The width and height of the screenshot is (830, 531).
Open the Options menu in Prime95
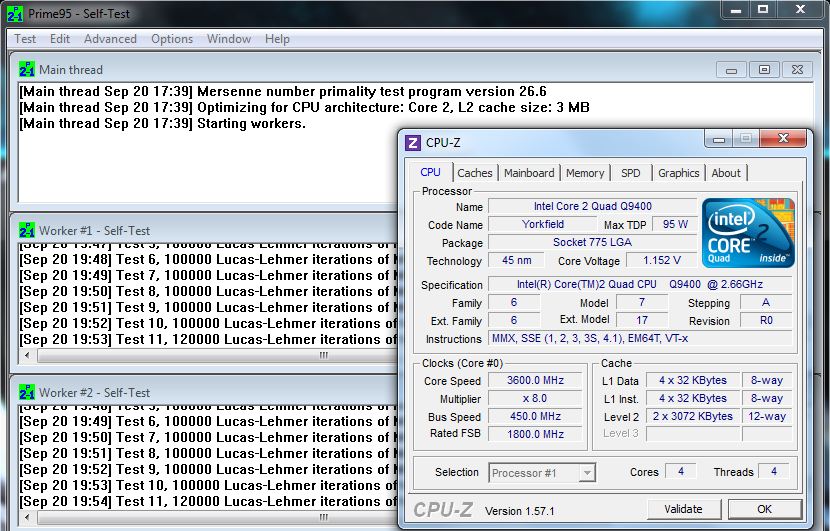point(172,39)
